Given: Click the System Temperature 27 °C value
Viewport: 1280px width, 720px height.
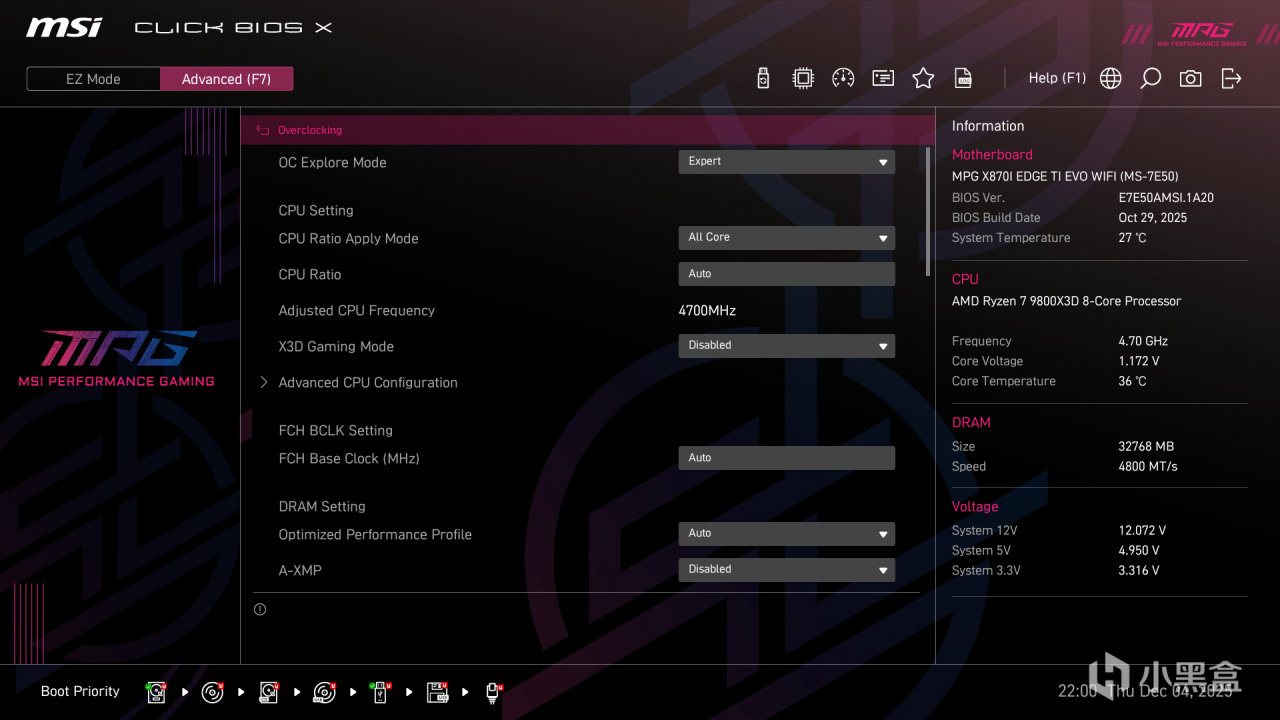Looking at the screenshot, I should coord(1132,238).
